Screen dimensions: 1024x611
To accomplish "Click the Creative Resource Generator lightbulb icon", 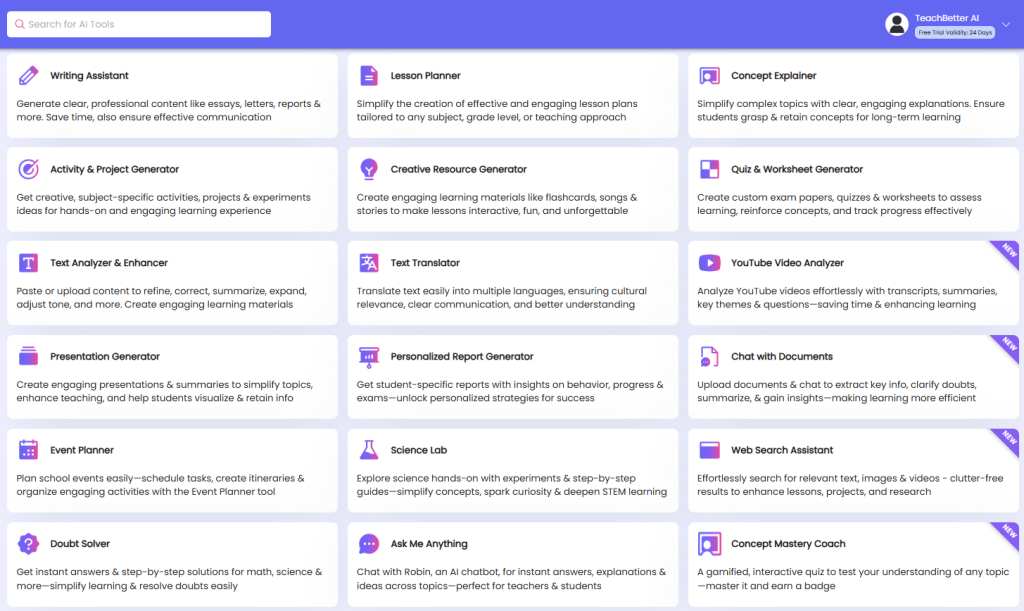I will (x=369, y=169).
